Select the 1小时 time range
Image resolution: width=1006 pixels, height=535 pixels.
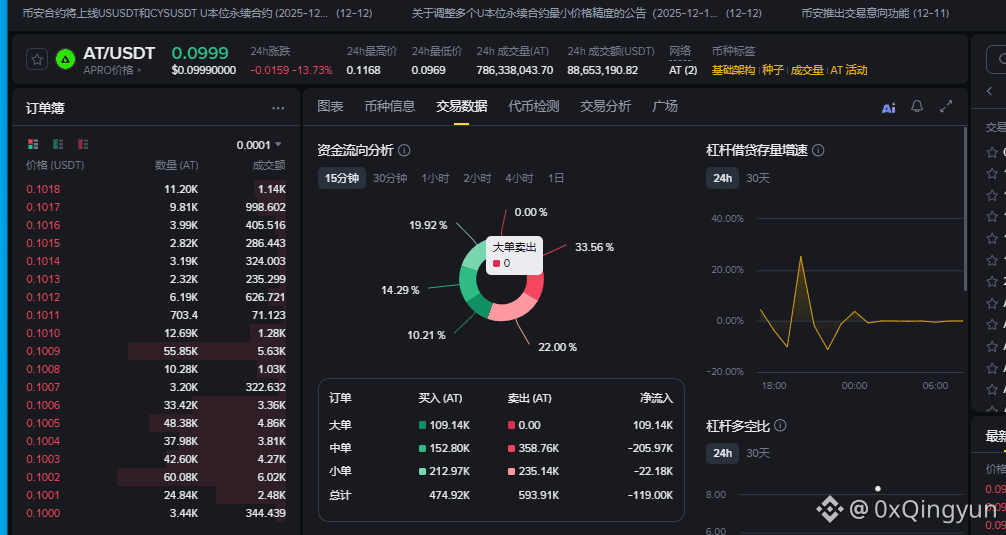tap(435, 178)
